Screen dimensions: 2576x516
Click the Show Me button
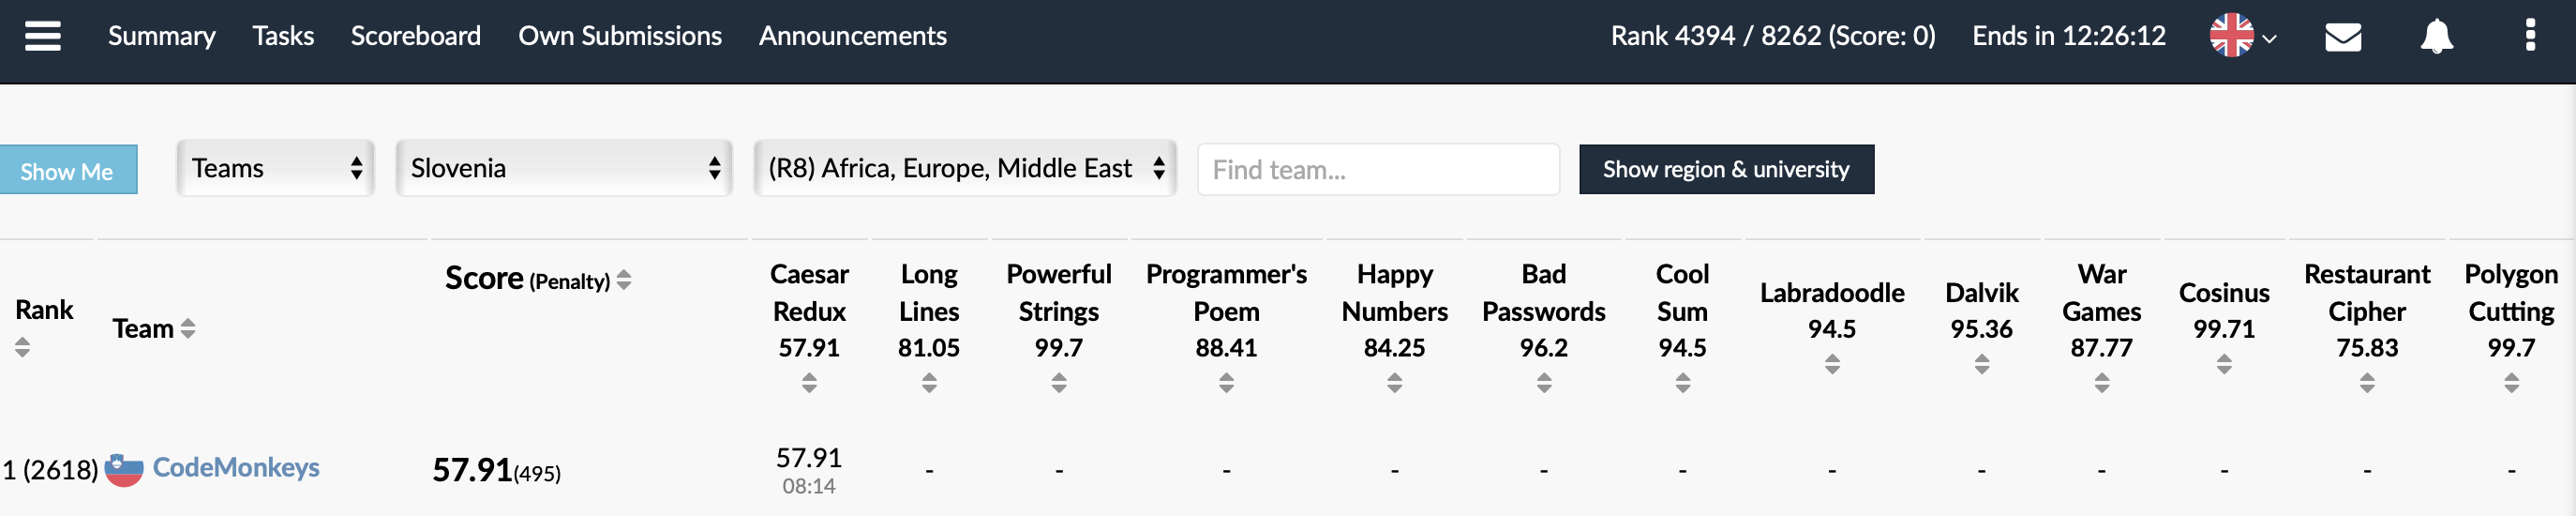tap(67, 171)
